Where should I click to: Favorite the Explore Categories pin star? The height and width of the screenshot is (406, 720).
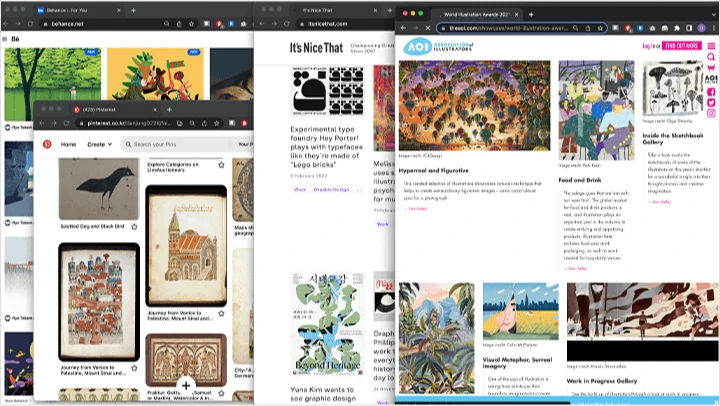[221, 165]
